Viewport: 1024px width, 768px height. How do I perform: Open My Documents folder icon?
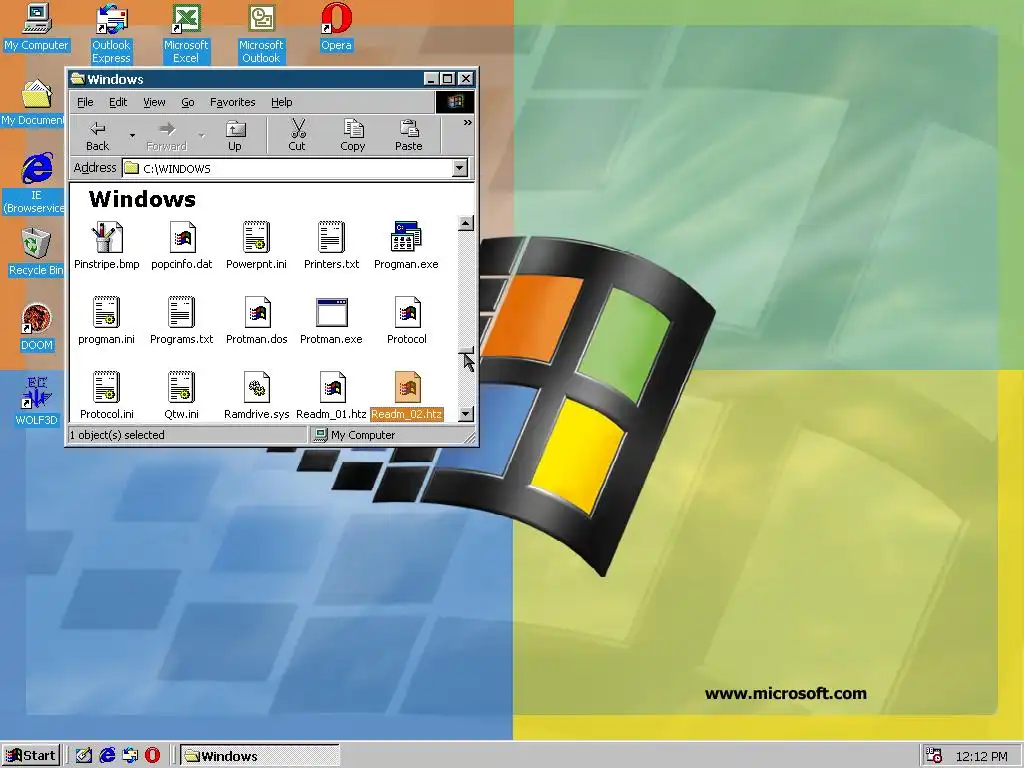point(34,103)
